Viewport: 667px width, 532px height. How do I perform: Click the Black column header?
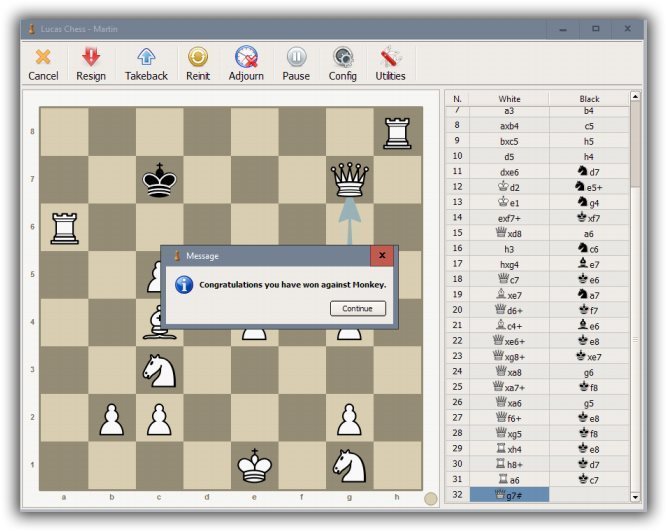pyautogui.click(x=589, y=99)
